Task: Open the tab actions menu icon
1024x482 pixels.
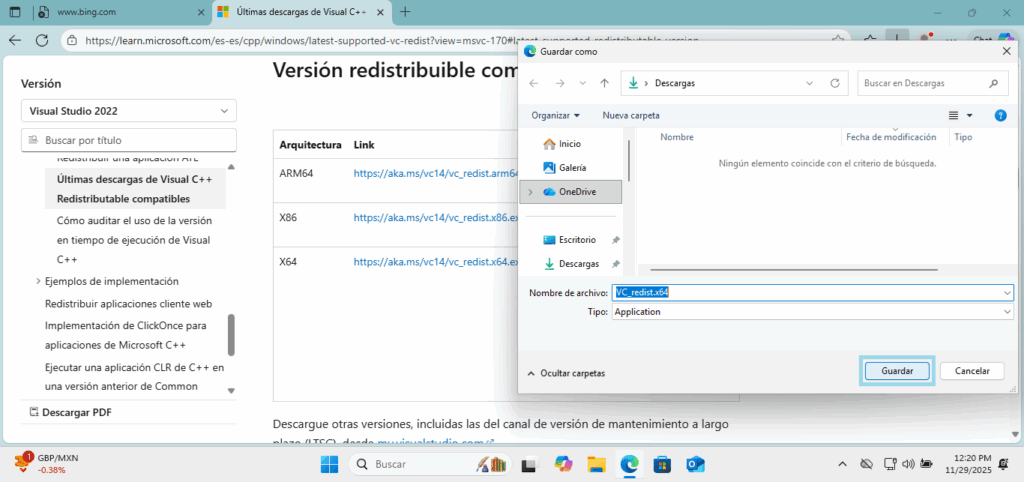Action: coord(14,12)
